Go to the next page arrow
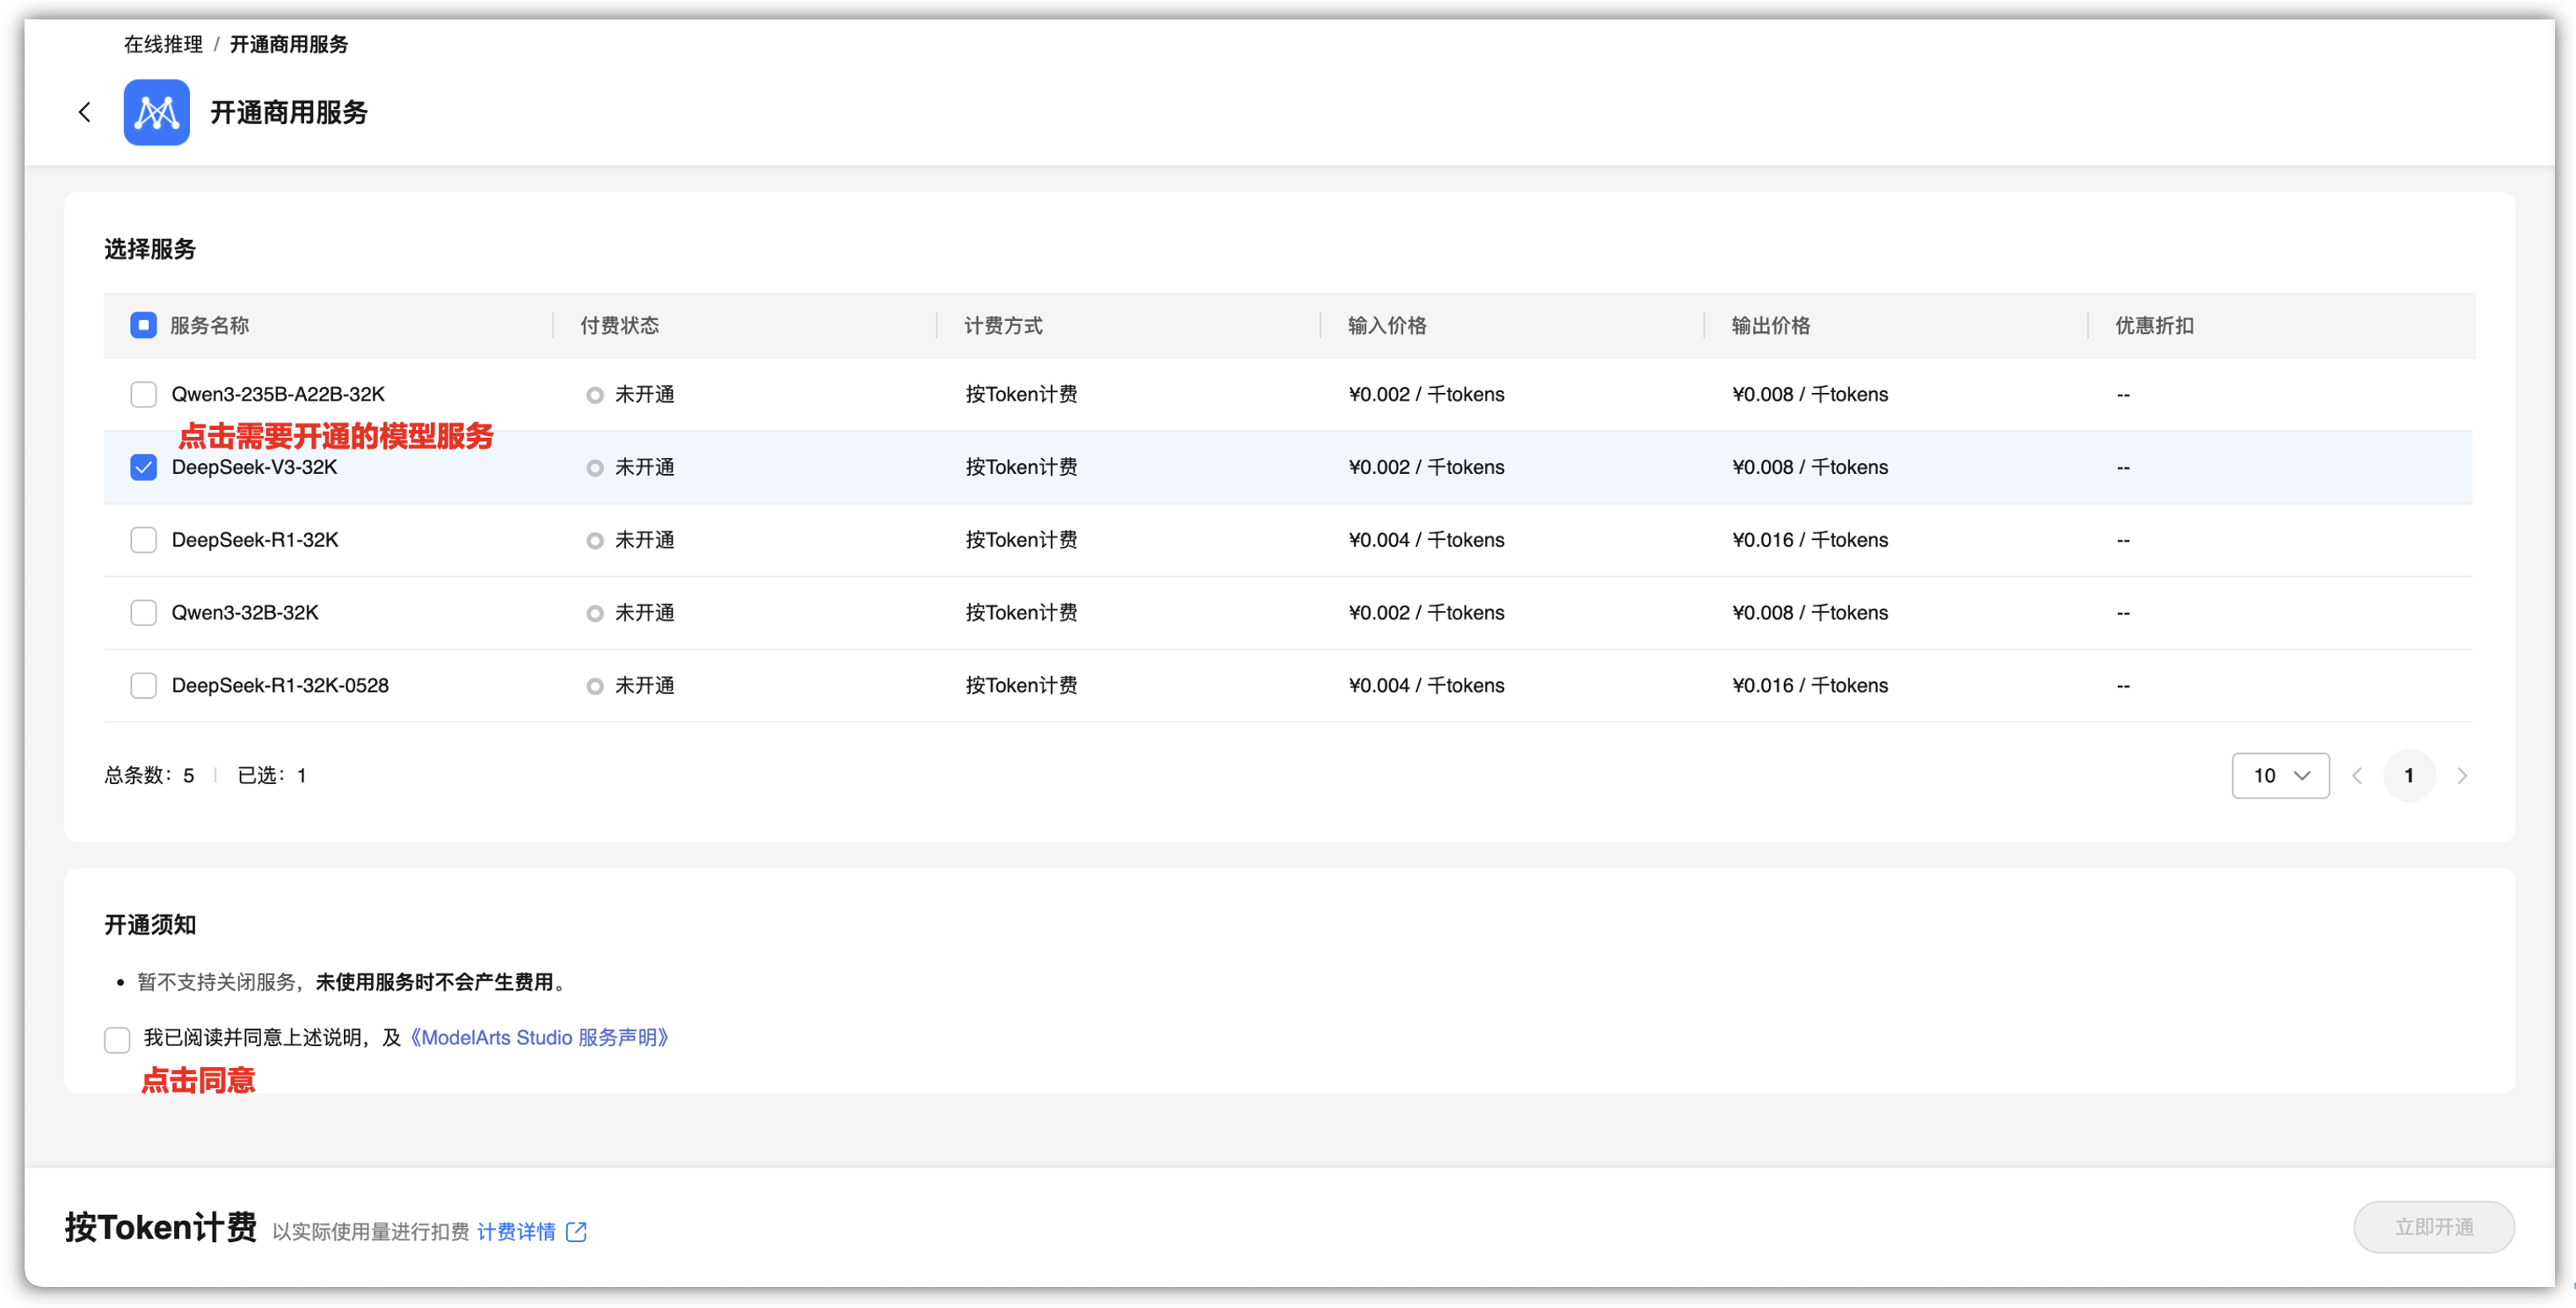Viewport: 2576px width, 1308px height. click(x=2462, y=776)
